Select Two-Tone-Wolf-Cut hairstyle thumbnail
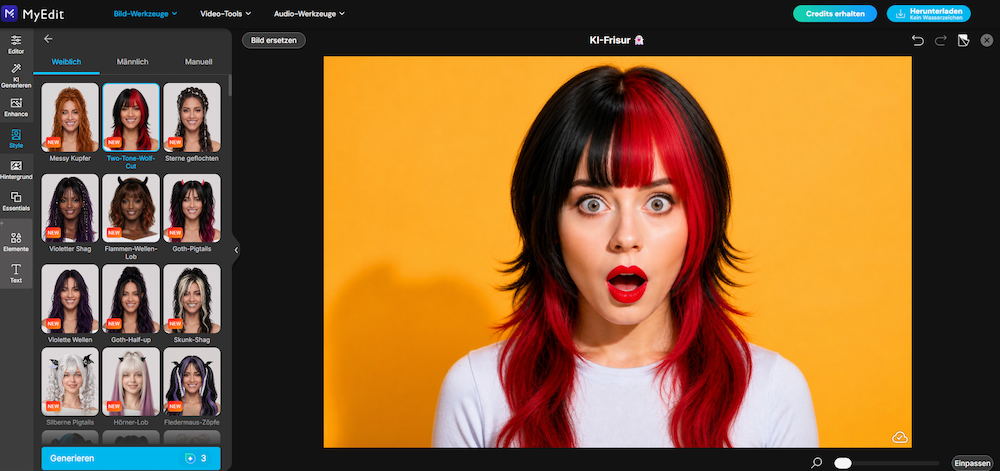1000x471 pixels. click(x=131, y=117)
